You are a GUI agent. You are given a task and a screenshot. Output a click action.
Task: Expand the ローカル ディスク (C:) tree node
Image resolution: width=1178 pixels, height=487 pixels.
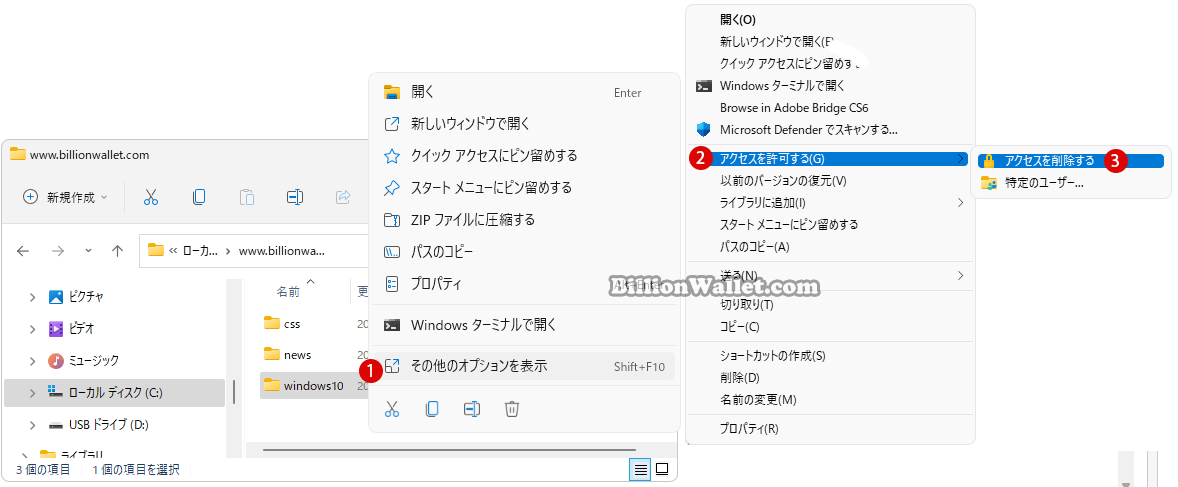[x=32, y=392]
